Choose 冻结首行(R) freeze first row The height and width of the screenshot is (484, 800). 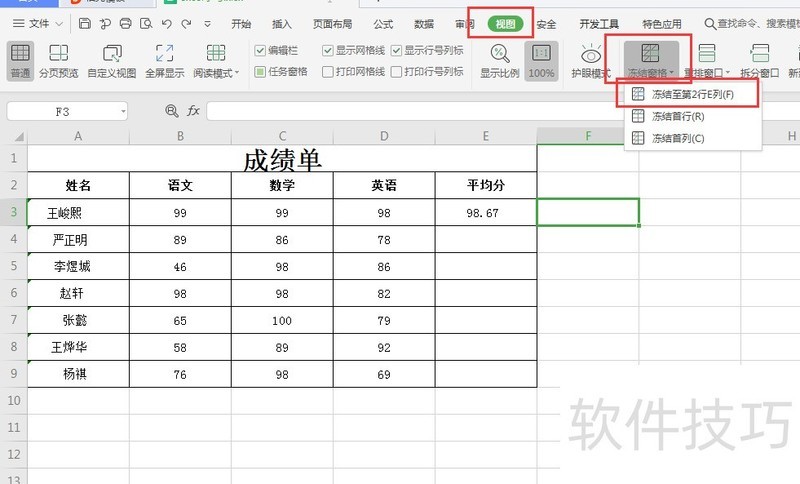click(x=692, y=116)
